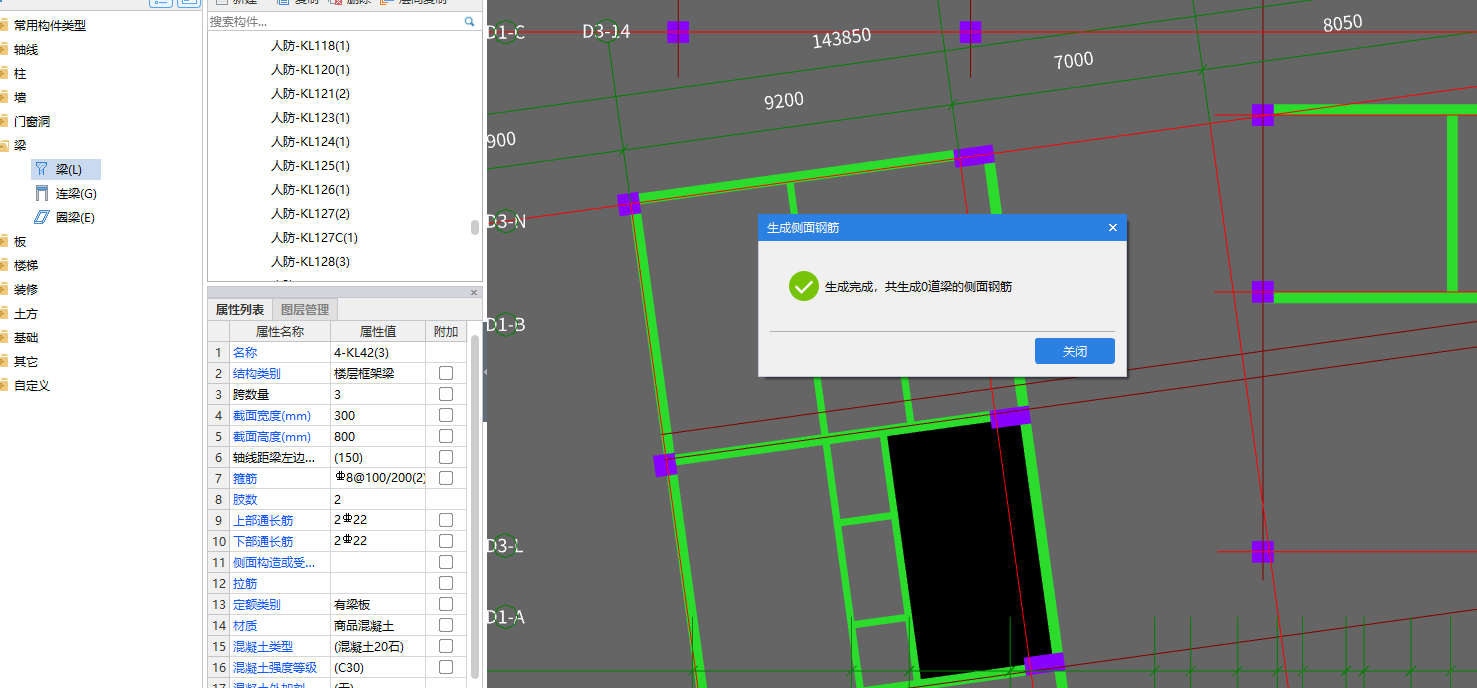Close the 生成侧面钢筋 dialog with X
The image size is (1477, 688).
coord(1113,228)
